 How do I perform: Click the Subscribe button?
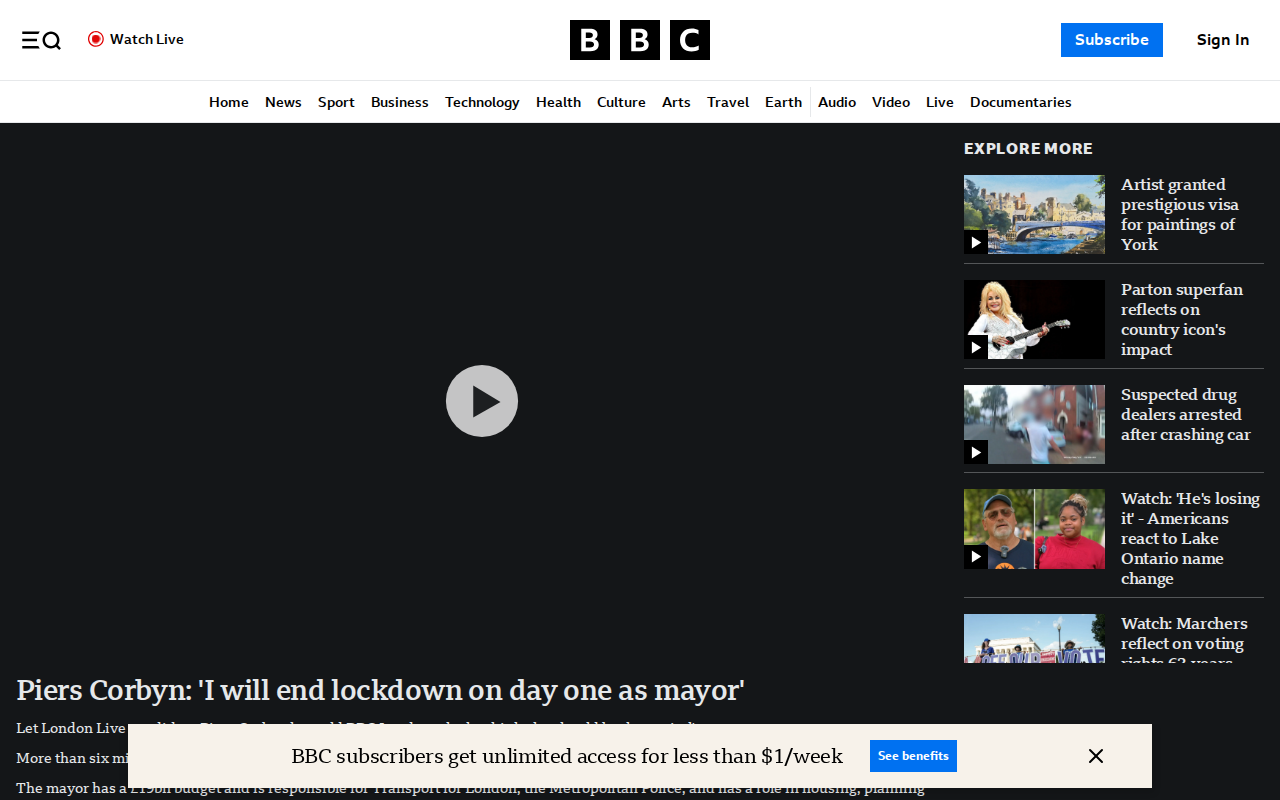click(x=1112, y=40)
